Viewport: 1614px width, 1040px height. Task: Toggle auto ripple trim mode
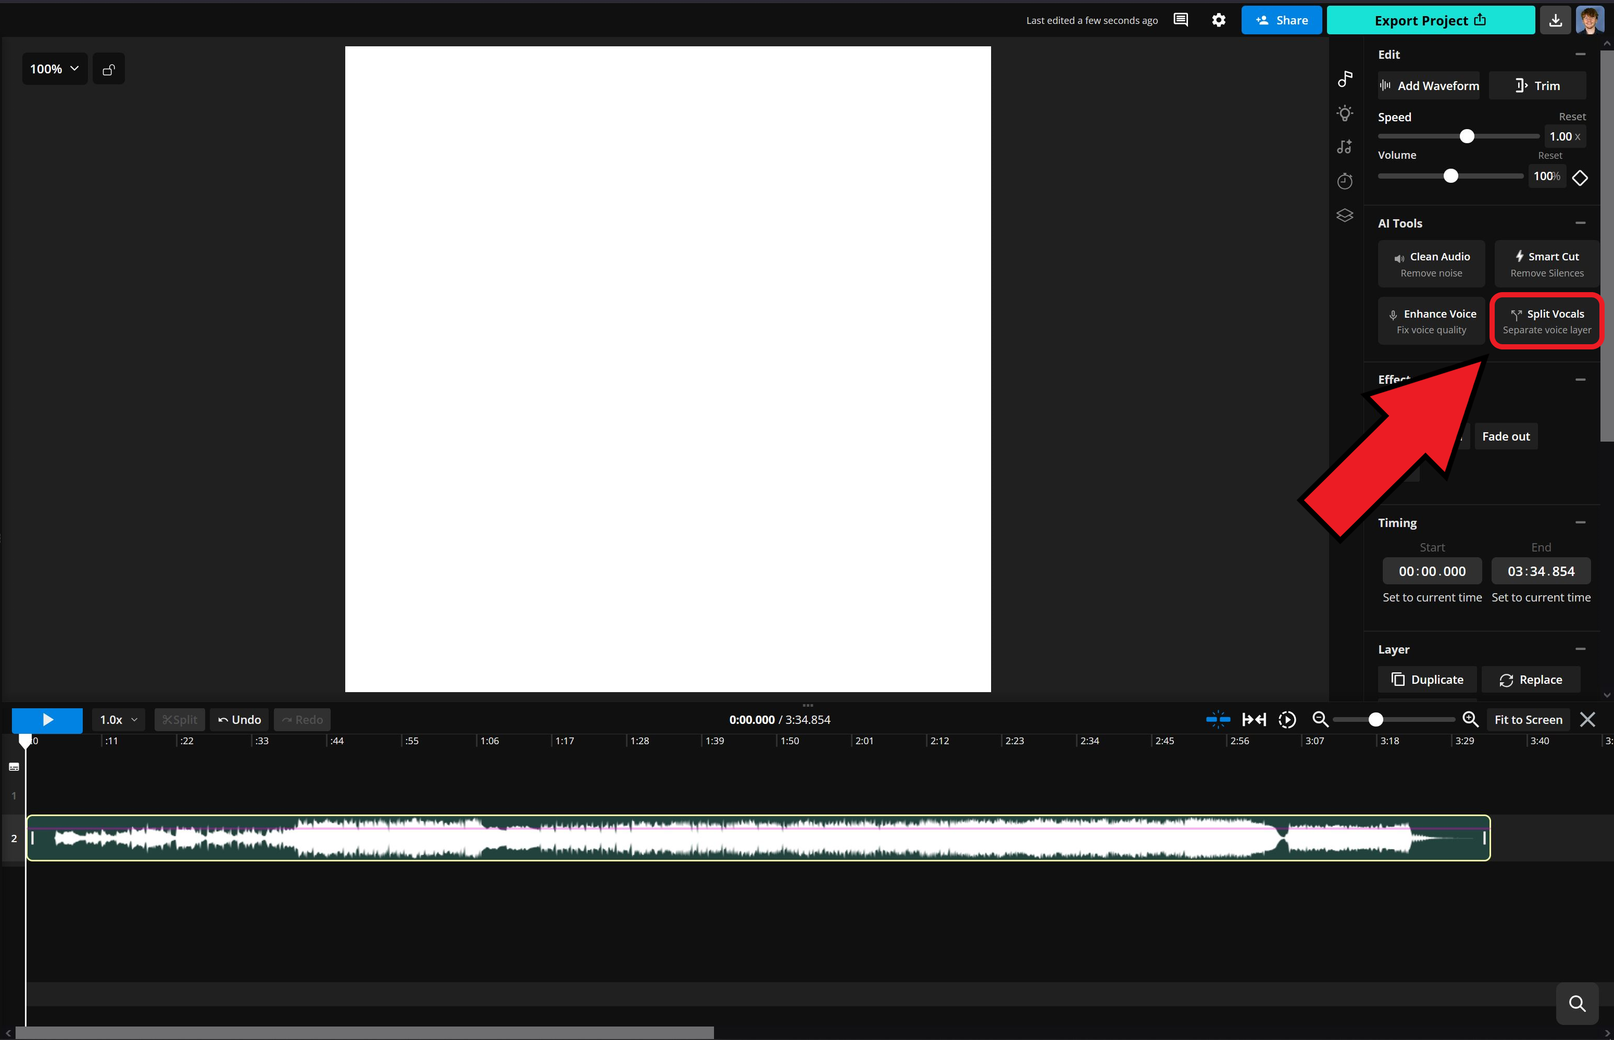[1254, 719]
